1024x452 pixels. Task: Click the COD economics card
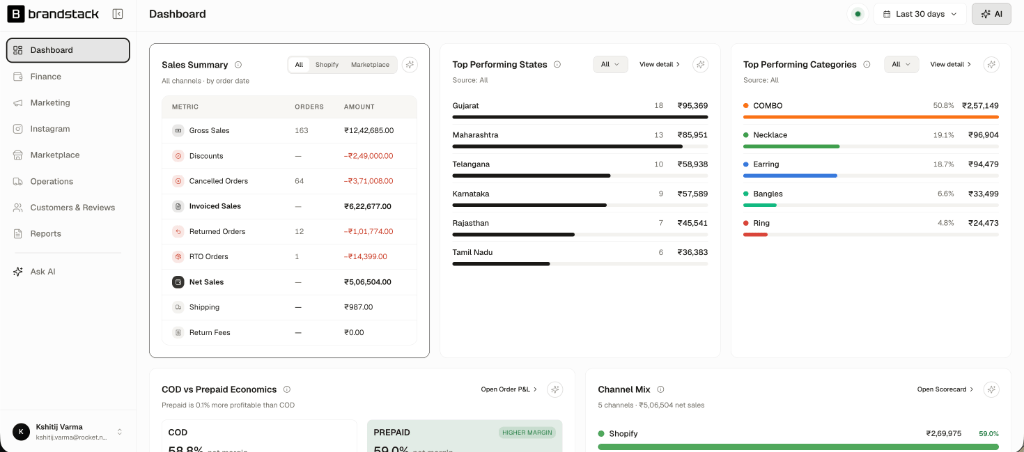click(259, 436)
